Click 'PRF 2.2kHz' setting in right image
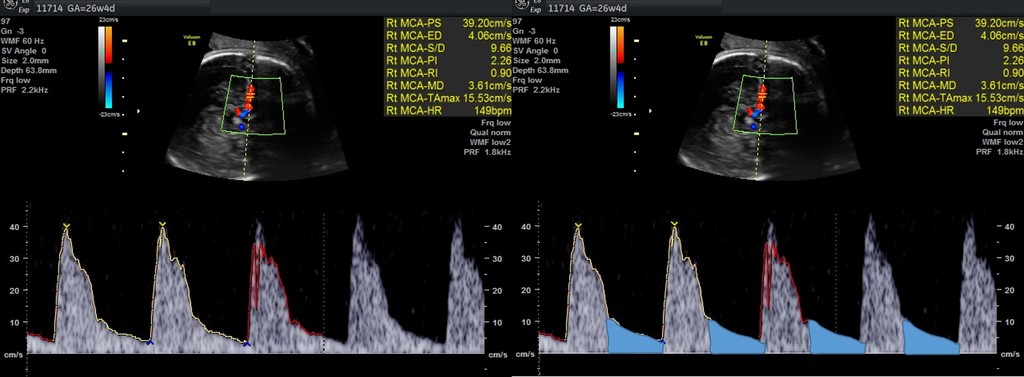 click(536, 90)
